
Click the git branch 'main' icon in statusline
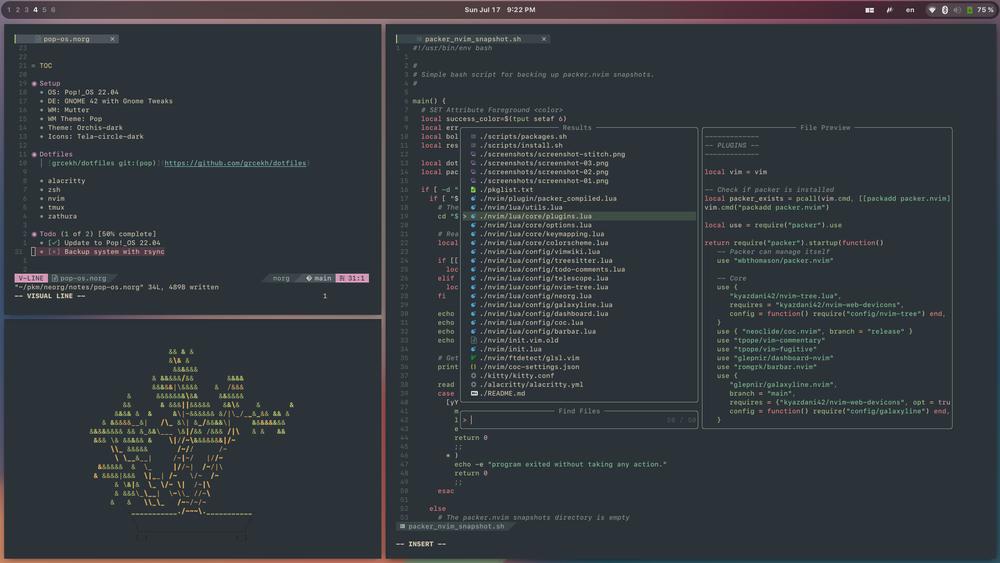coord(309,279)
